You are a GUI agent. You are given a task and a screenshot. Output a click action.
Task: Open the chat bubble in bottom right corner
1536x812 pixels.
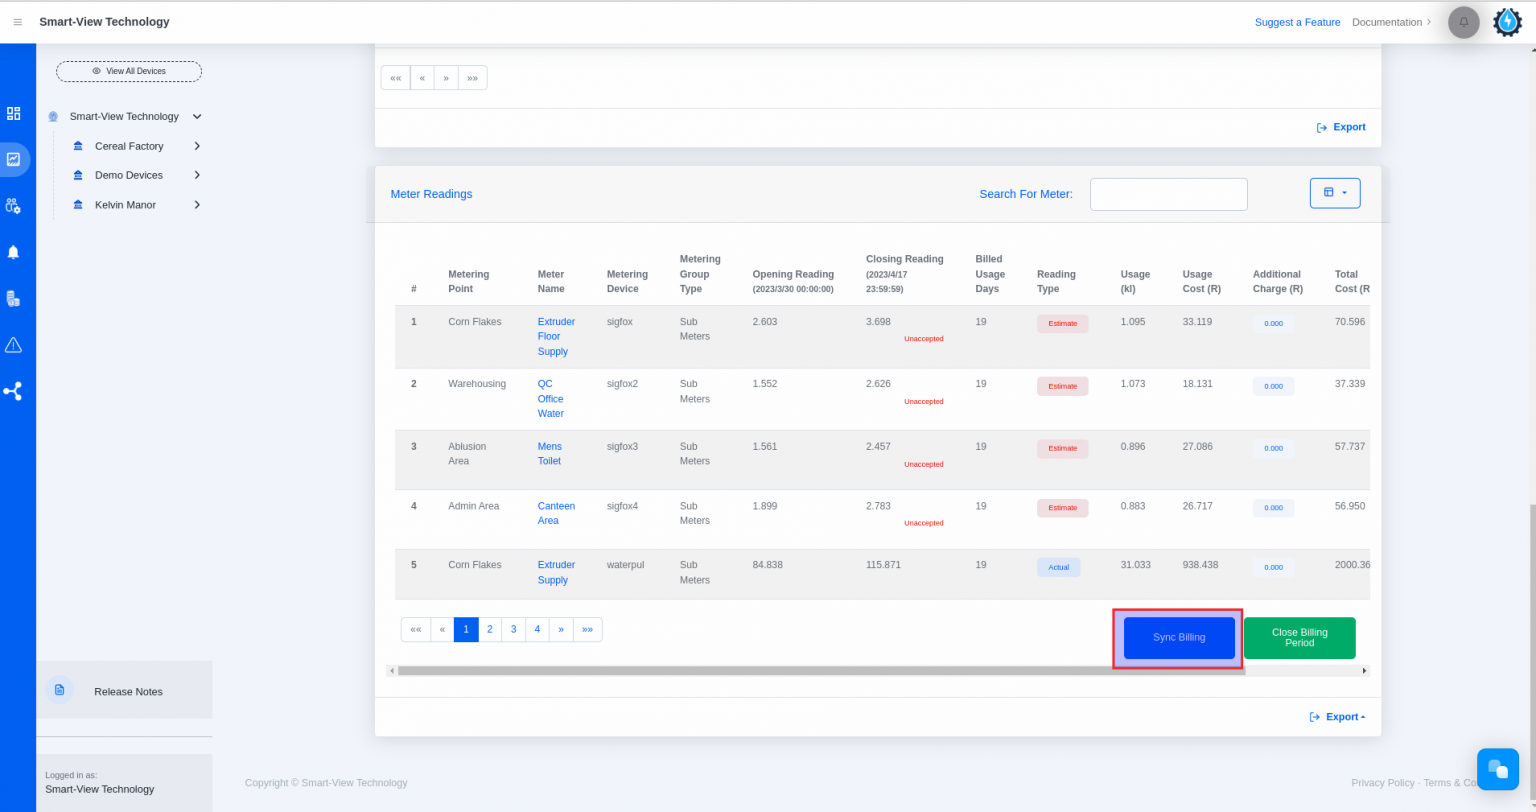[1497, 769]
